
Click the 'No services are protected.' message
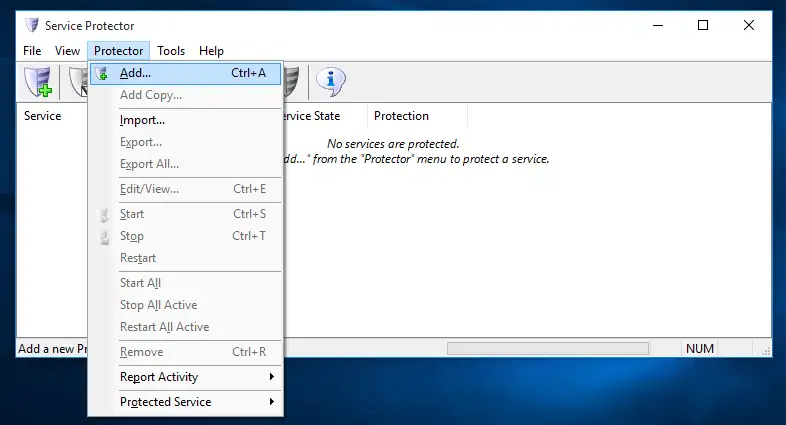tap(393, 144)
